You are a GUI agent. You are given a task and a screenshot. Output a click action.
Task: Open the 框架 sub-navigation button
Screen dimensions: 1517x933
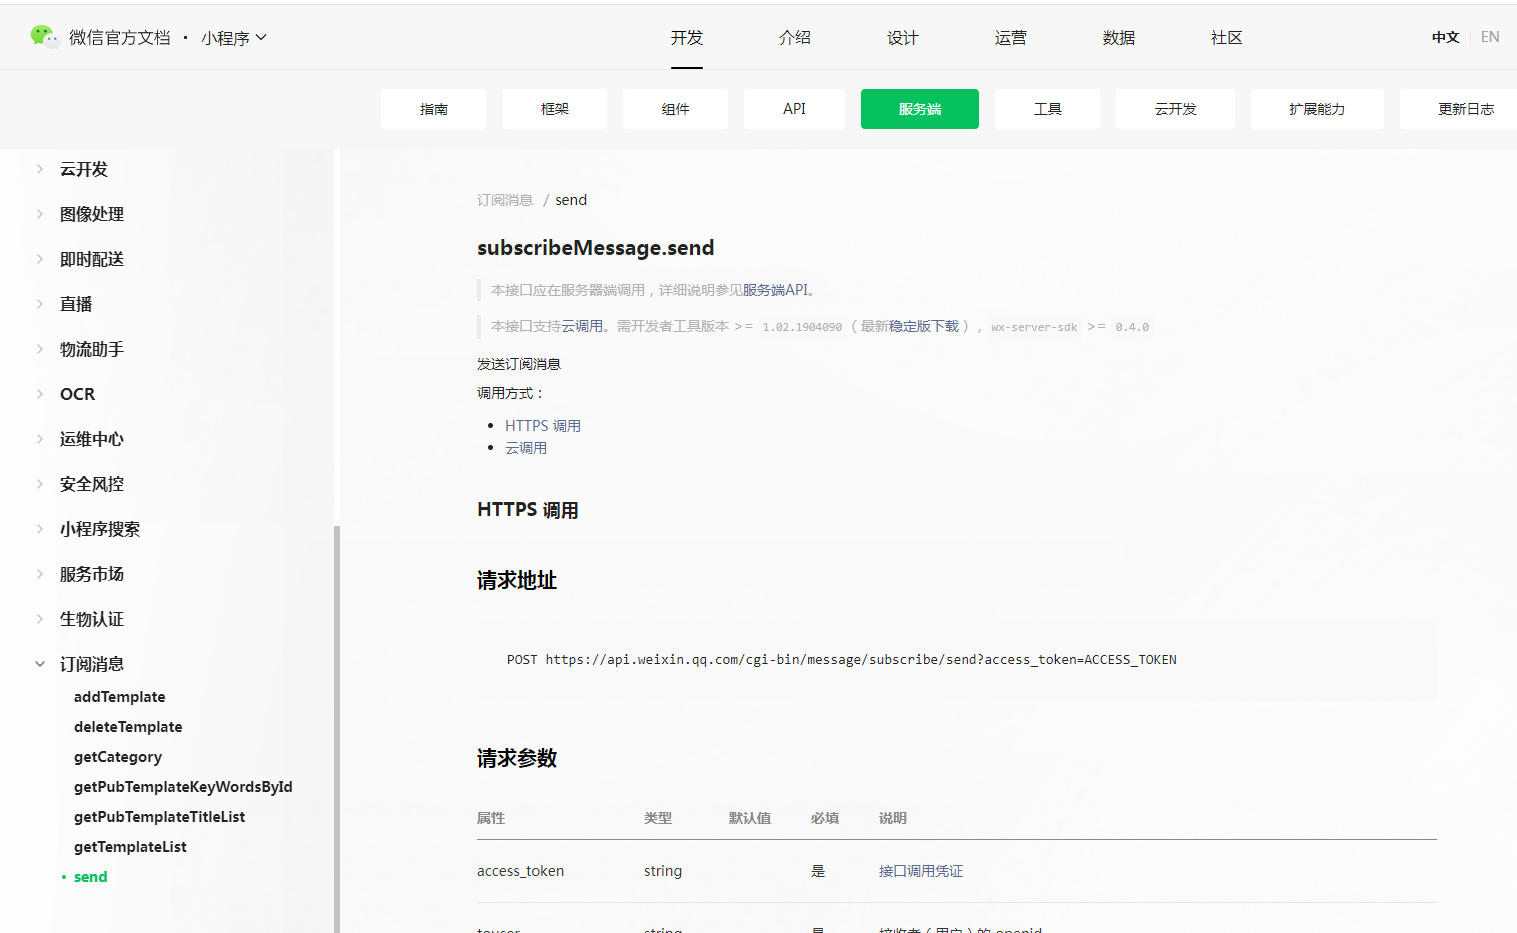click(x=554, y=109)
